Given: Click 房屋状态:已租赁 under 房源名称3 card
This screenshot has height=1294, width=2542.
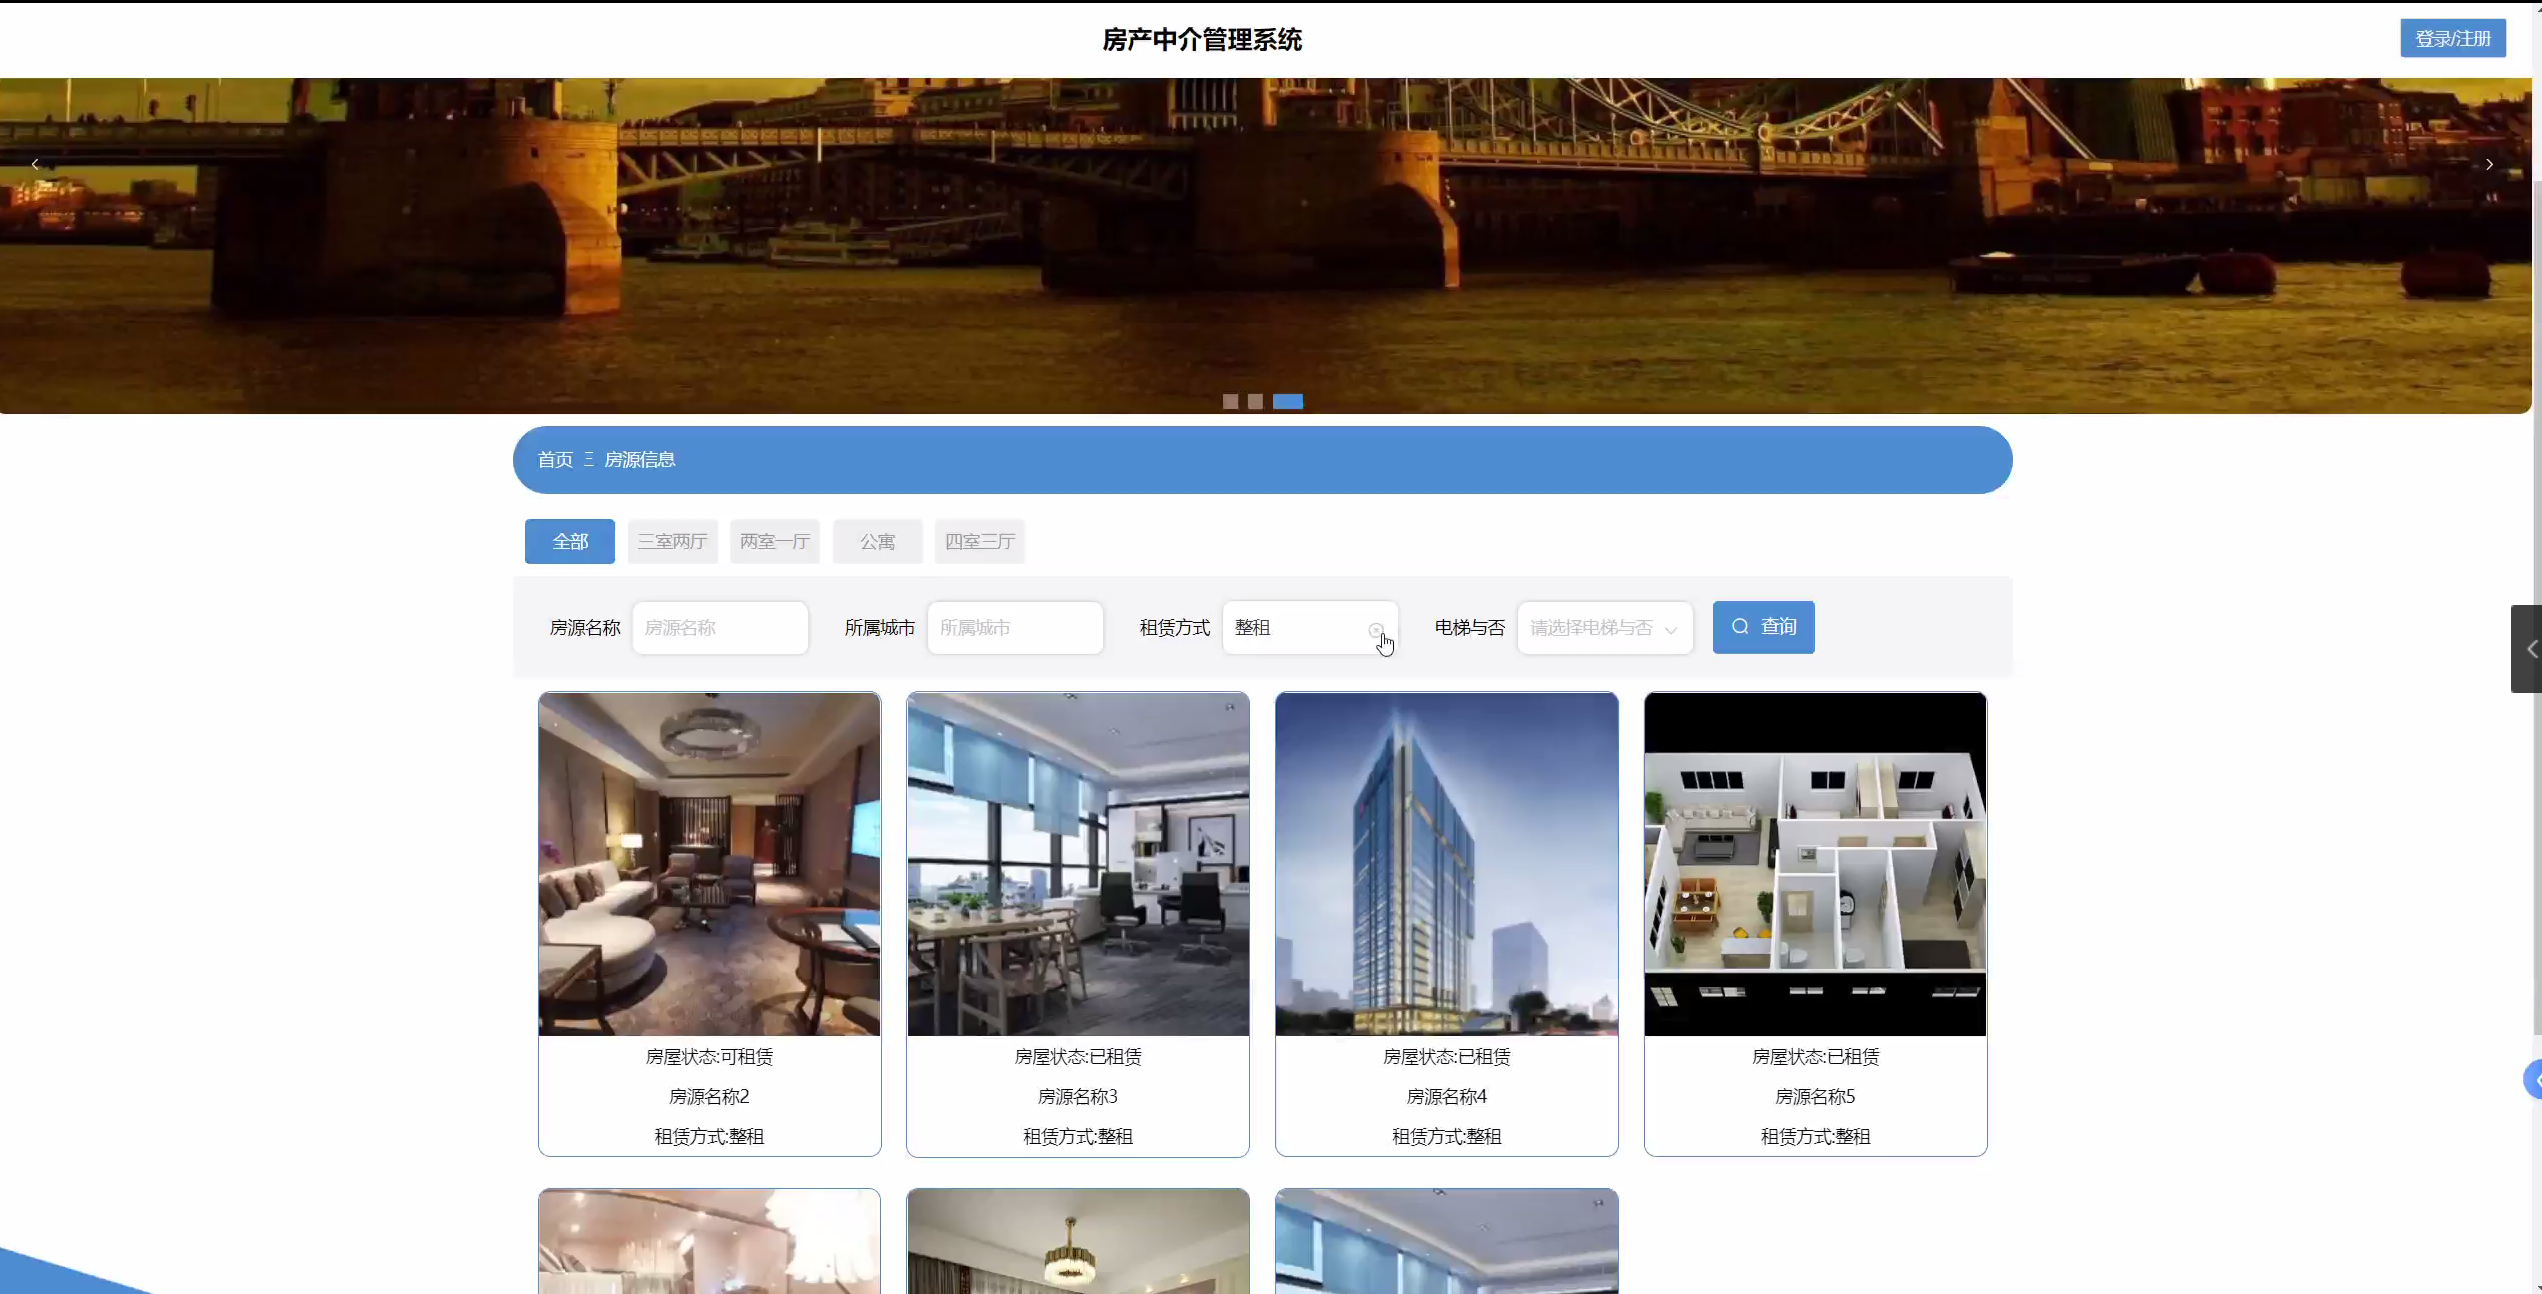Looking at the screenshot, I should click(x=1078, y=1056).
